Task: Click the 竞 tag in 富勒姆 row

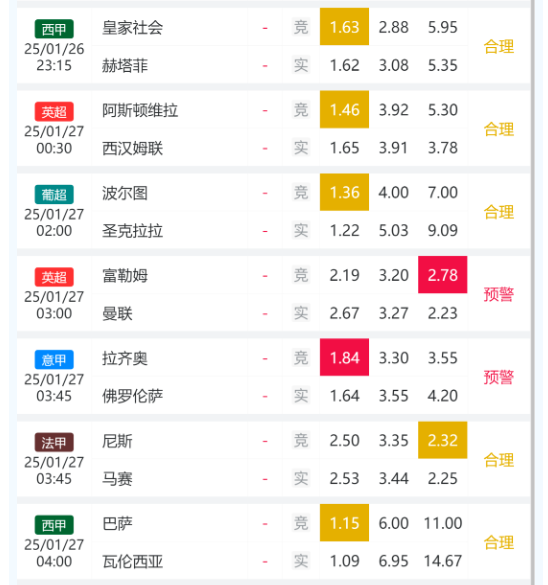Action: pos(301,275)
